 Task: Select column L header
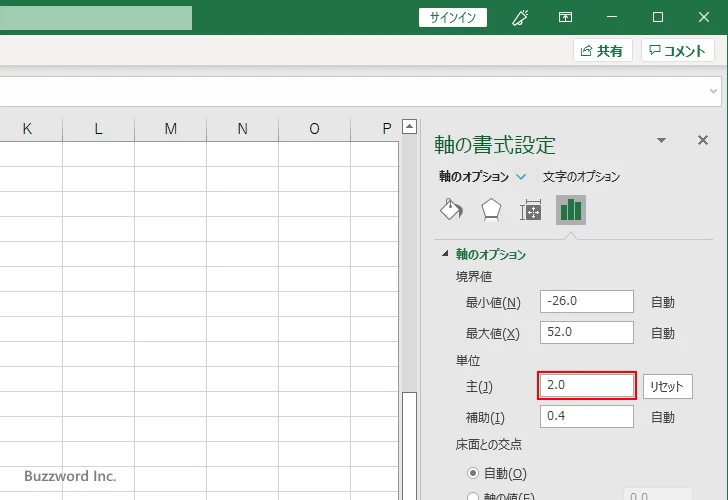tap(98, 129)
